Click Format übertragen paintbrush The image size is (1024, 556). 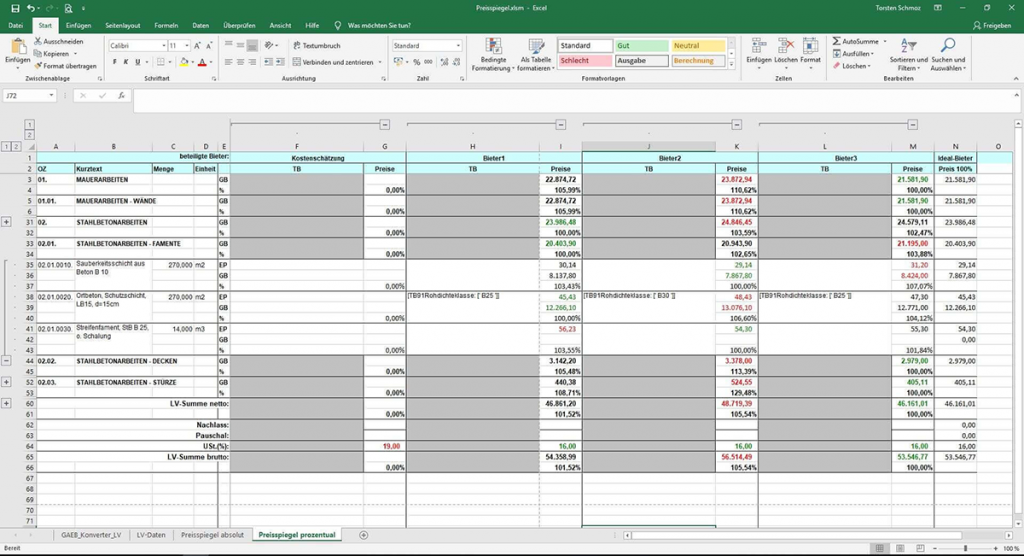[38, 66]
